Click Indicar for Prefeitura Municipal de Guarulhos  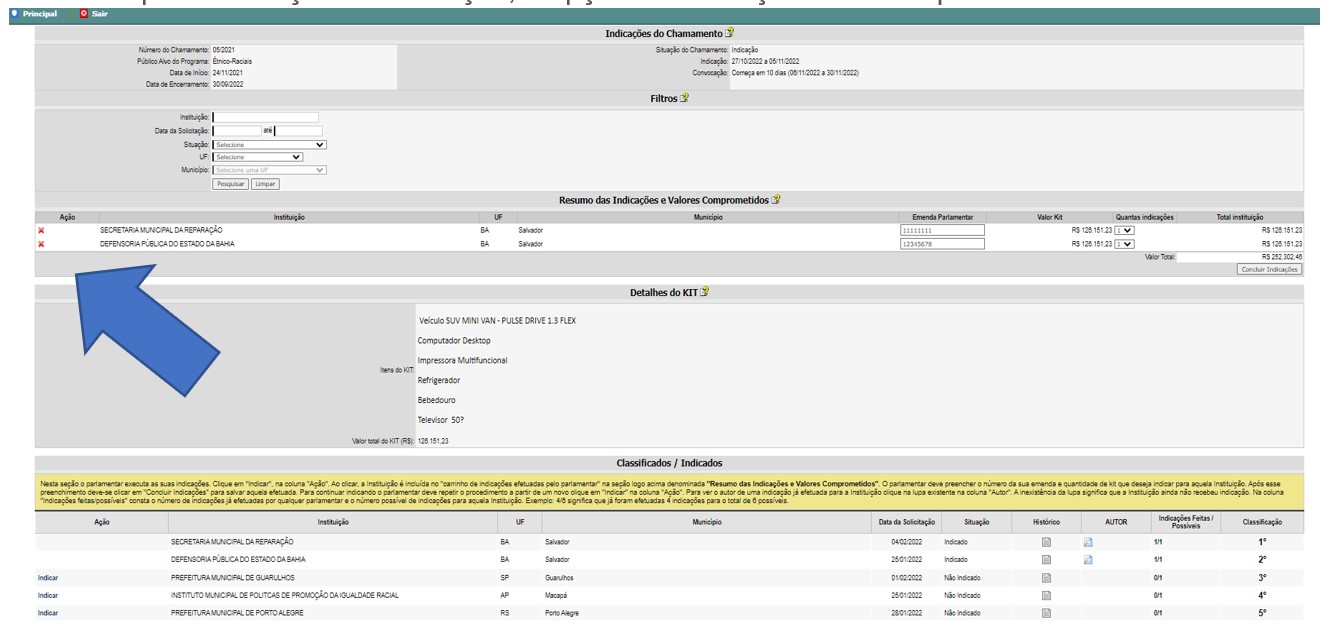47,578
